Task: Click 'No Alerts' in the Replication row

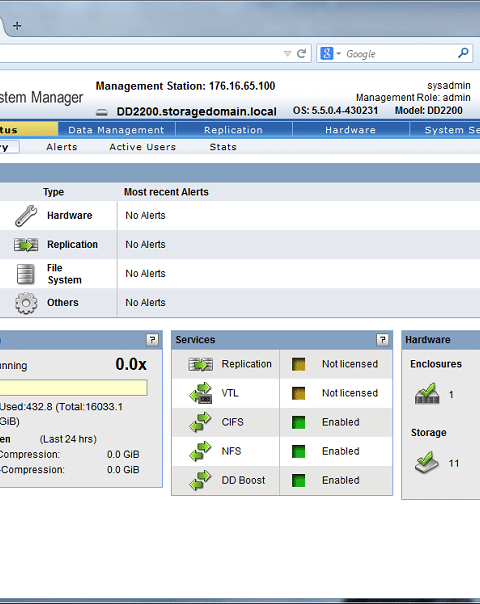Action: tap(145, 245)
